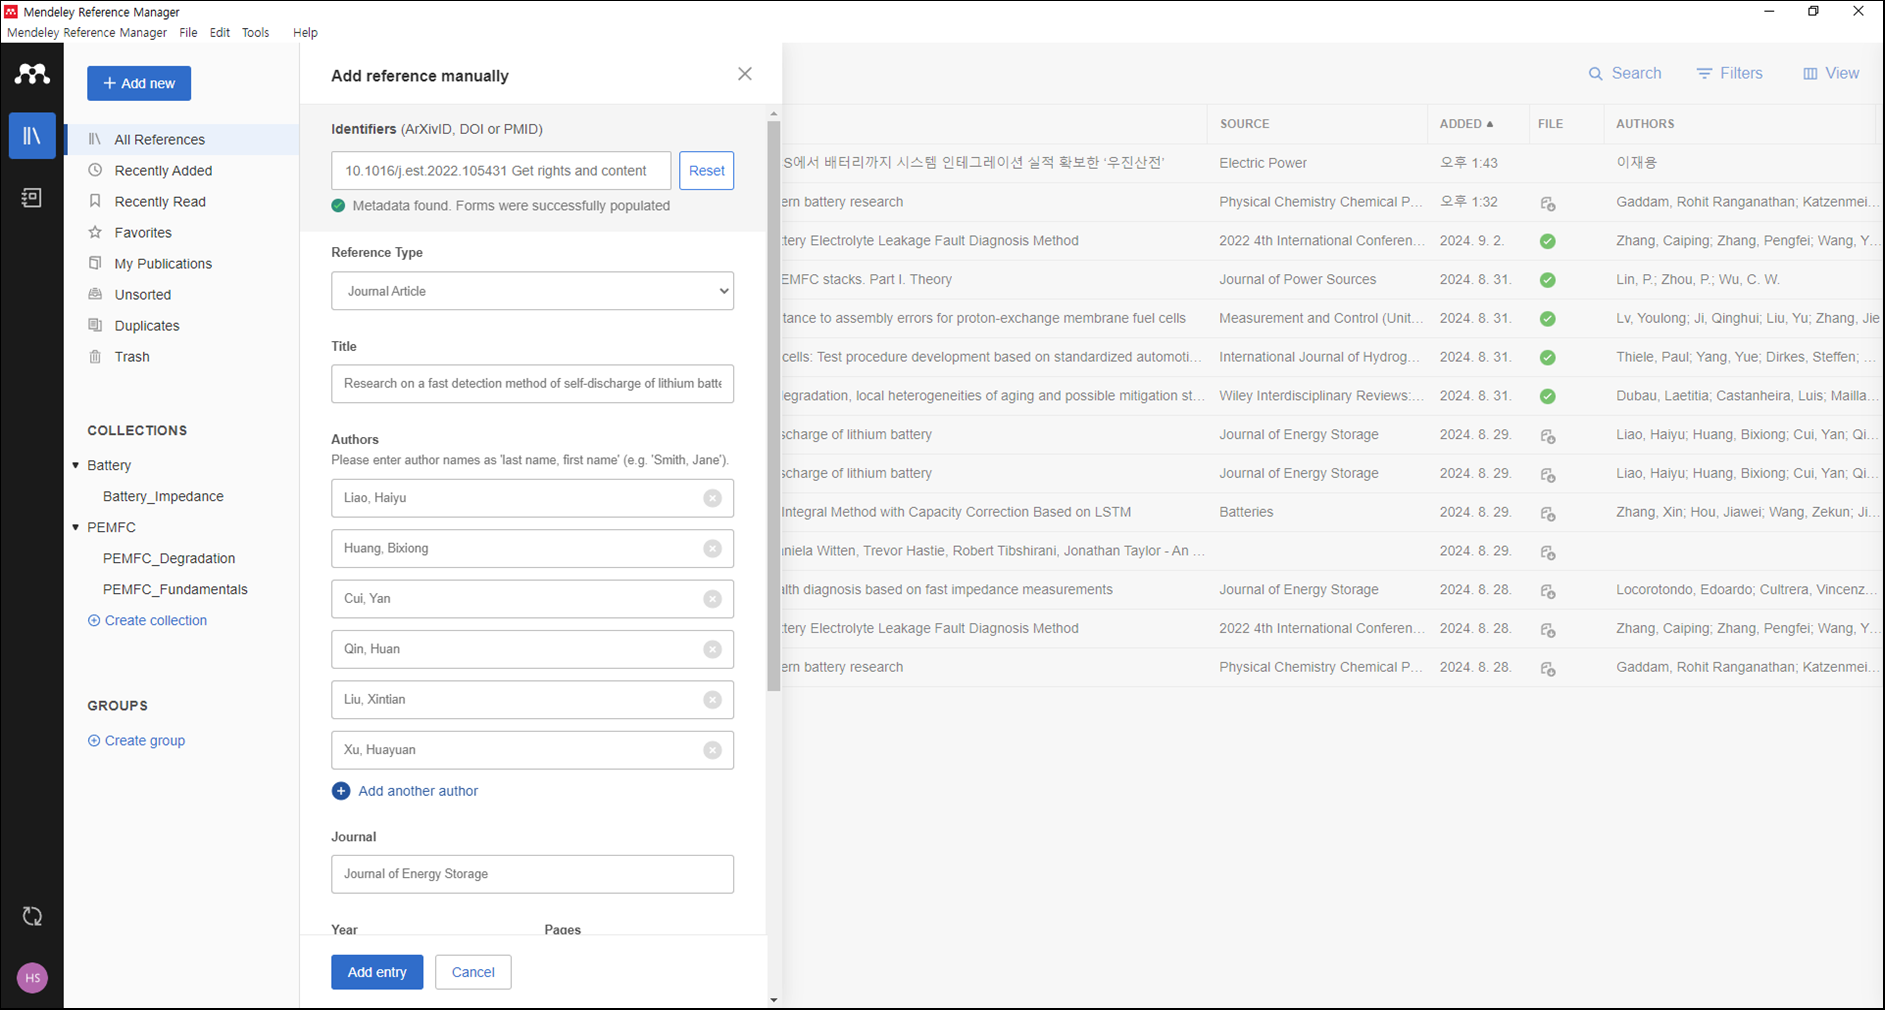Collapse the Battery collection
The image size is (1885, 1010).
point(76,465)
